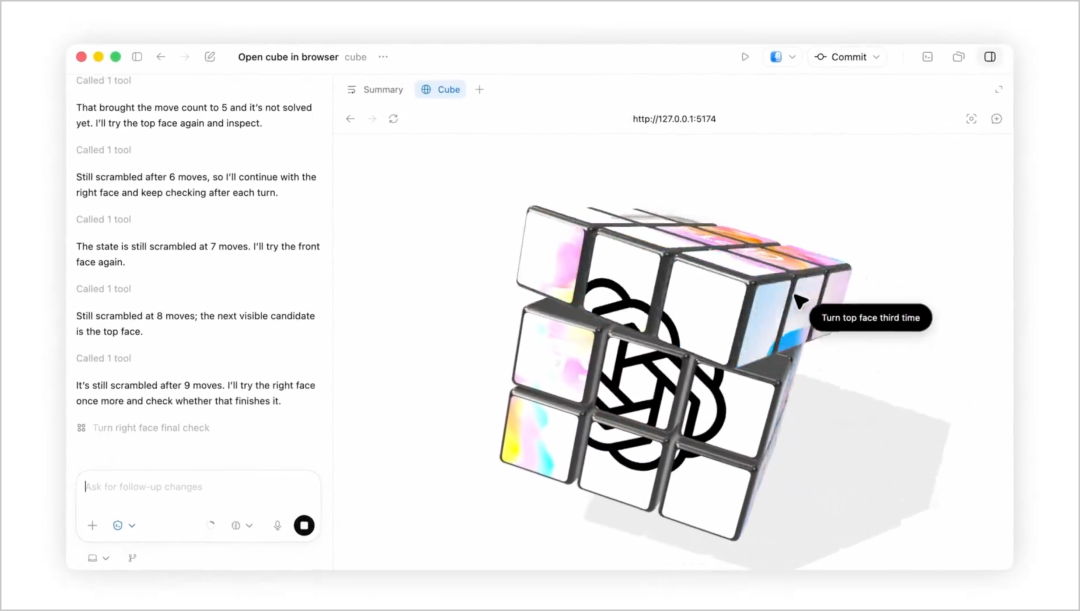Click the message 'Still scrambled at 8 moves'

pos(196,324)
